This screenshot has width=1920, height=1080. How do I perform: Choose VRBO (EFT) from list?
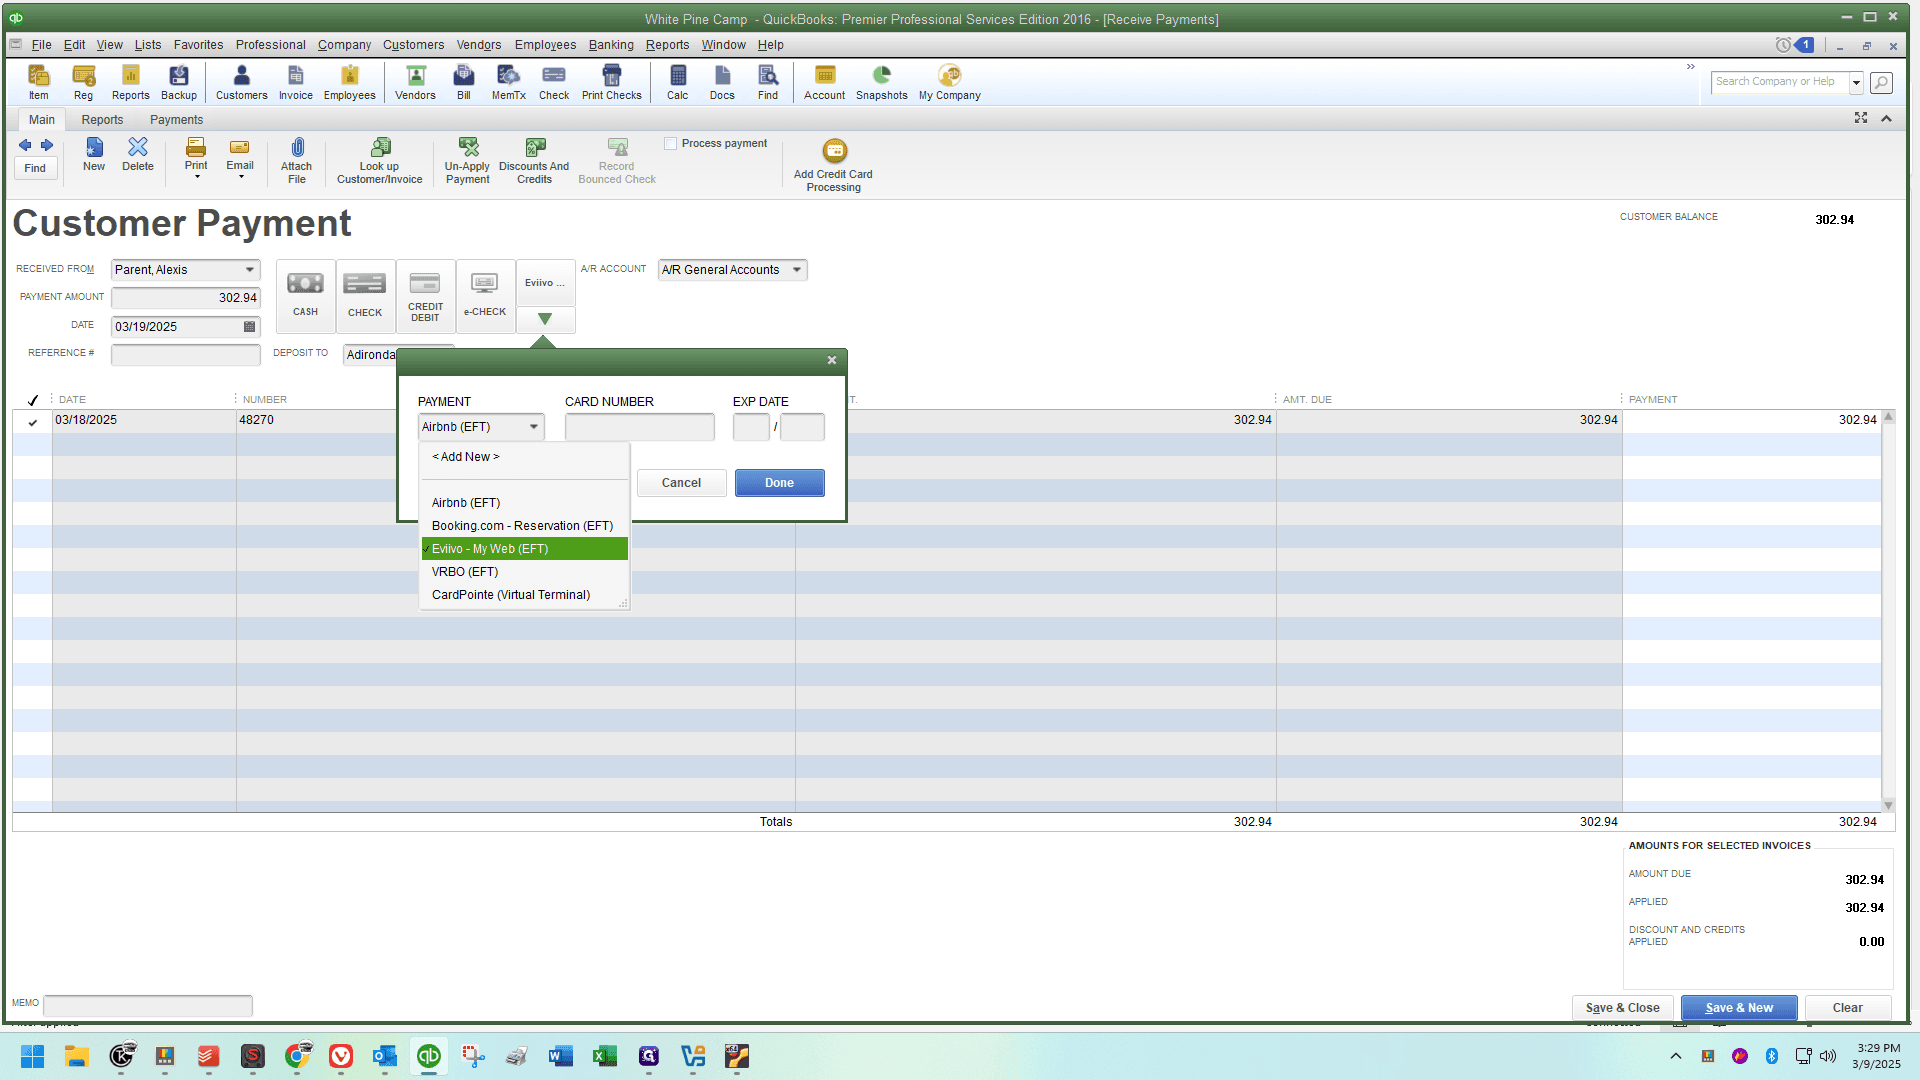coord(465,572)
